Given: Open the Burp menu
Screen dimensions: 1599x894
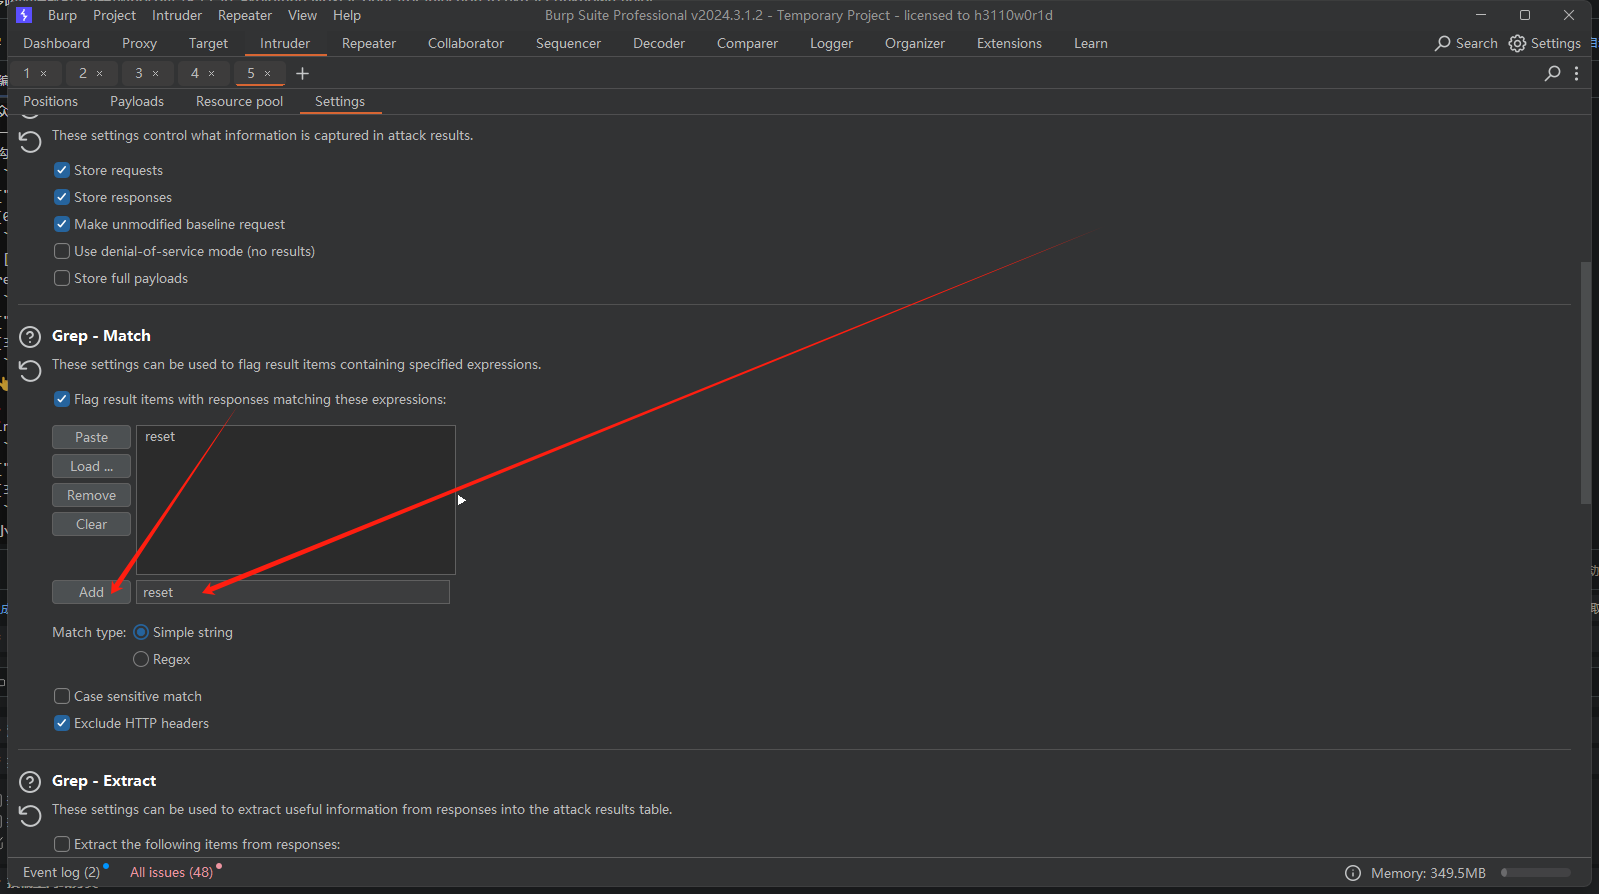Looking at the screenshot, I should pos(62,15).
